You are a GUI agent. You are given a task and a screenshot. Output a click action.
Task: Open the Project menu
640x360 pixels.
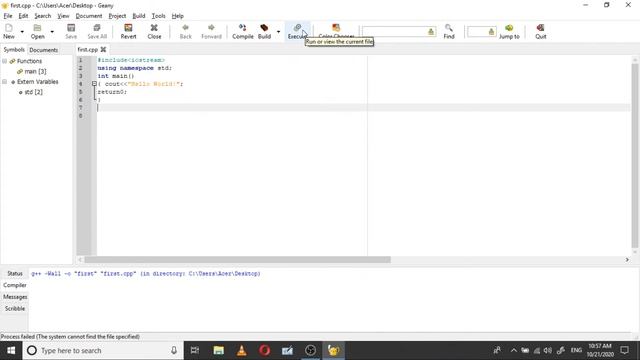[117, 16]
